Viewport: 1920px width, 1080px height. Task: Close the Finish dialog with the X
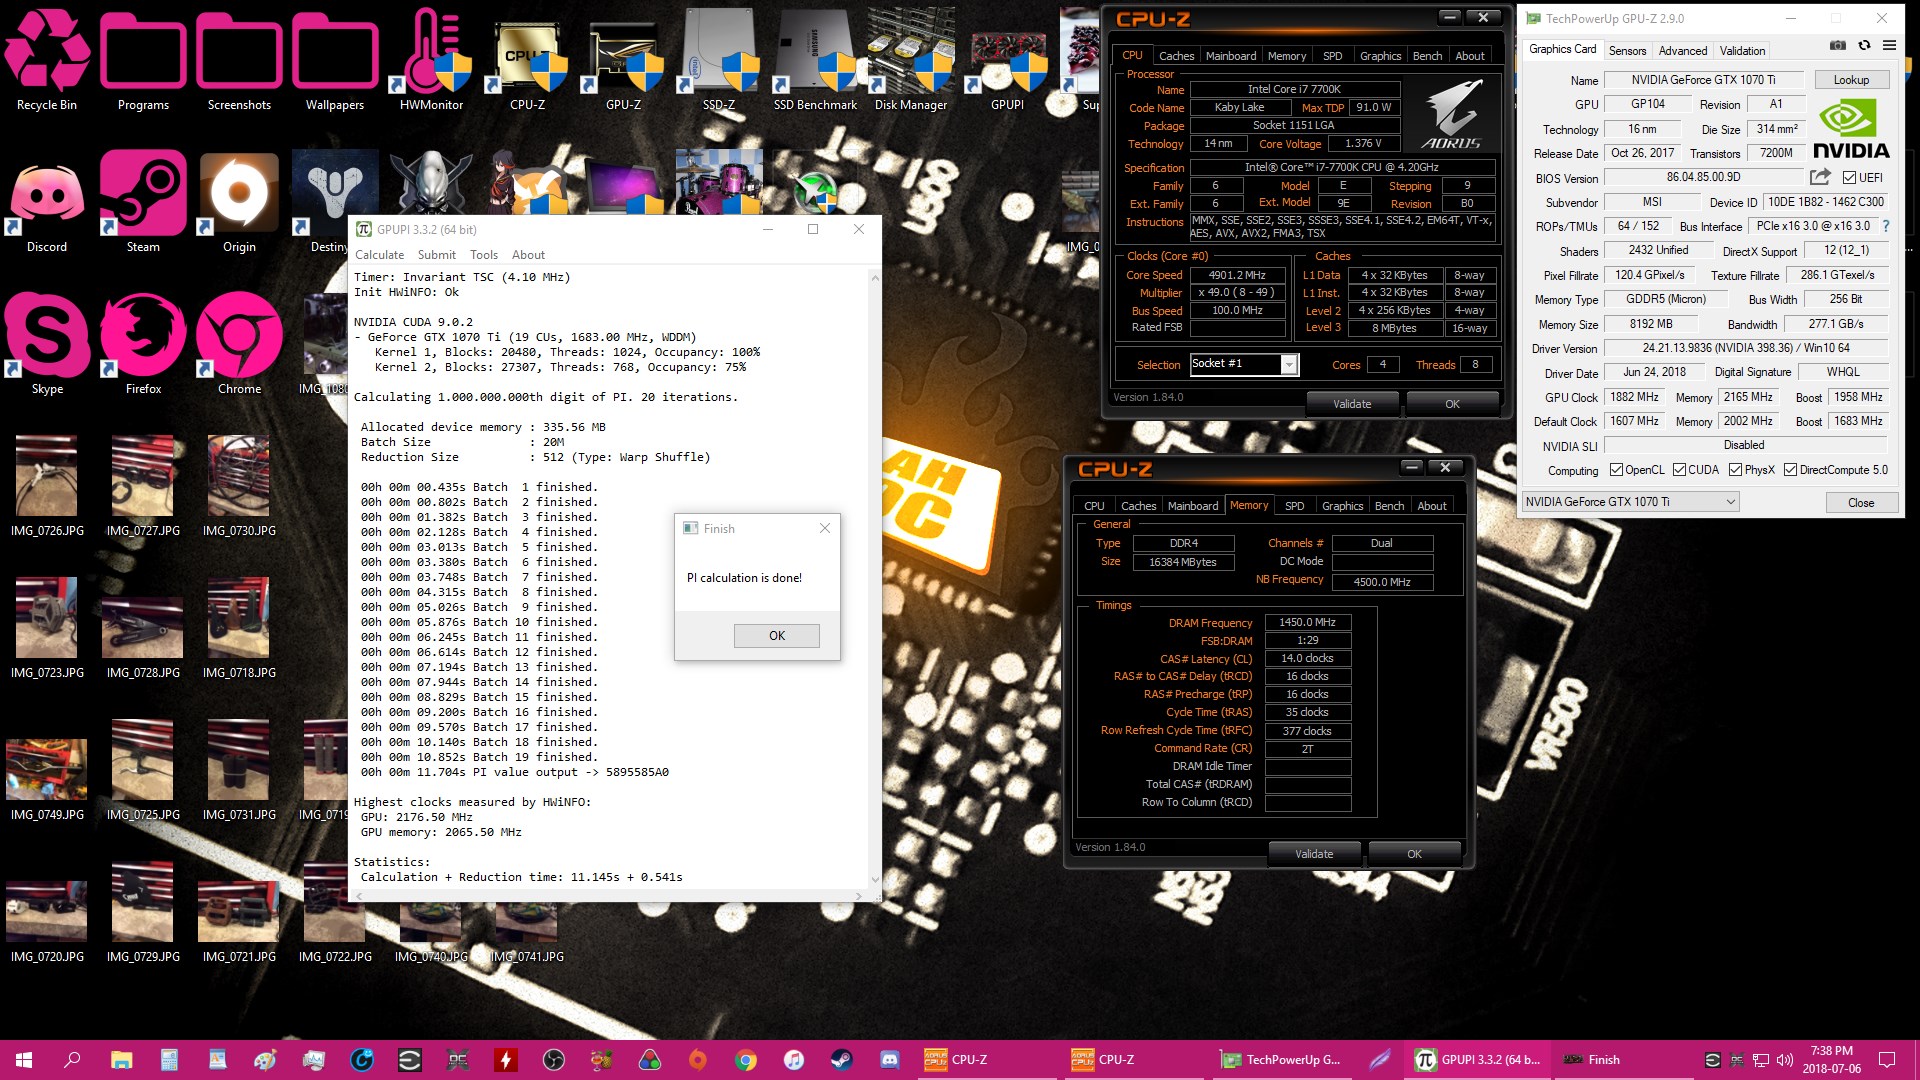(x=825, y=528)
